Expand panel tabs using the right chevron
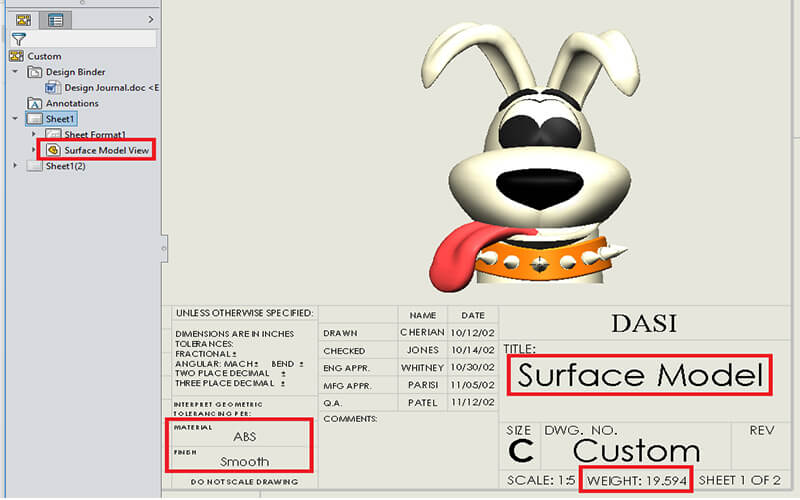The height and width of the screenshot is (500, 800). (x=150, y=19)
